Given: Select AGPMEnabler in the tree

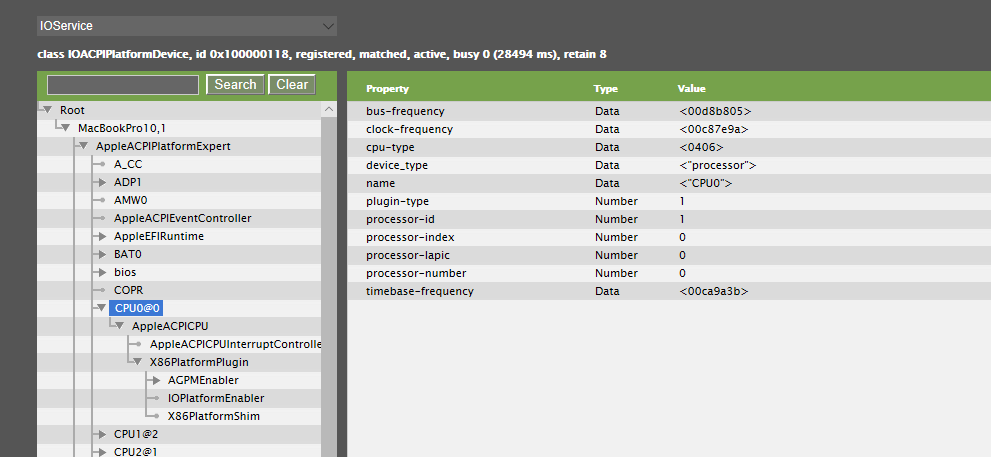Looking at the screenshot, I should [204, 381].
